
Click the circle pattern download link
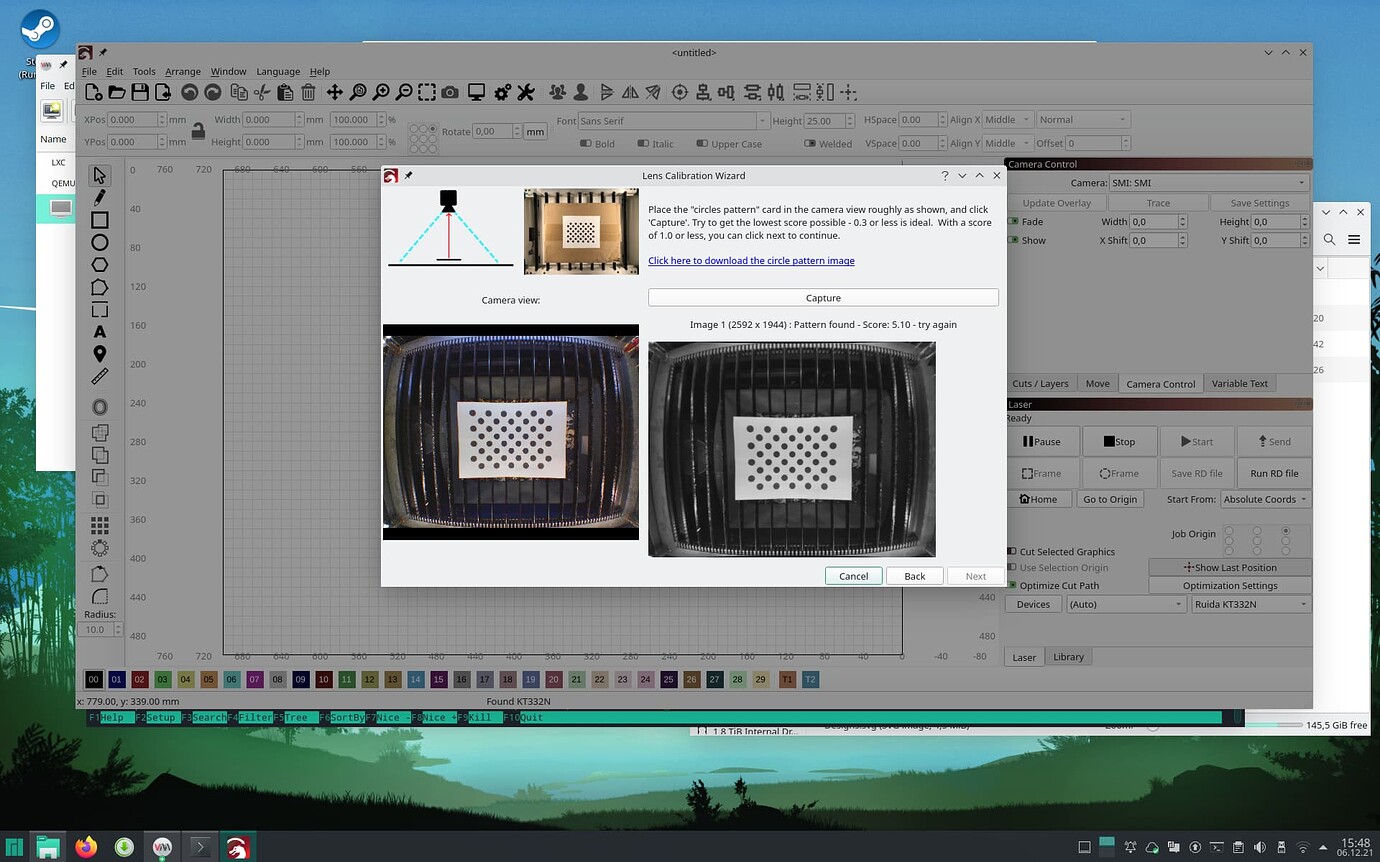tap(751, 260)
